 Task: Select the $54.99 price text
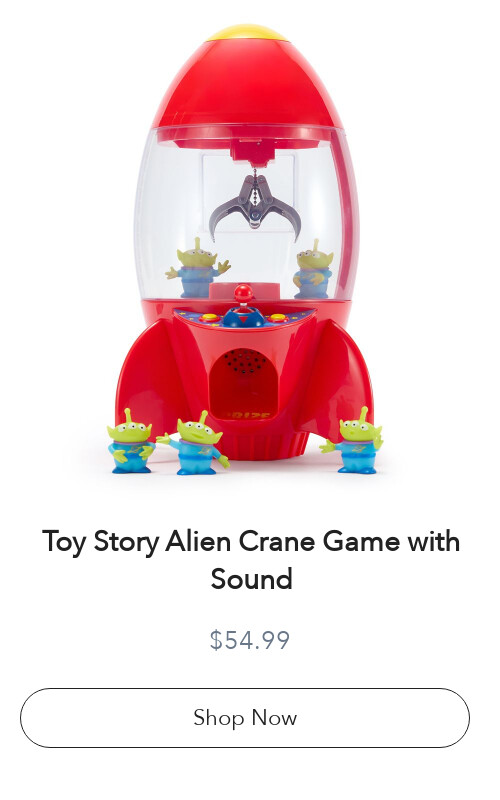click(x=250, y=640)
